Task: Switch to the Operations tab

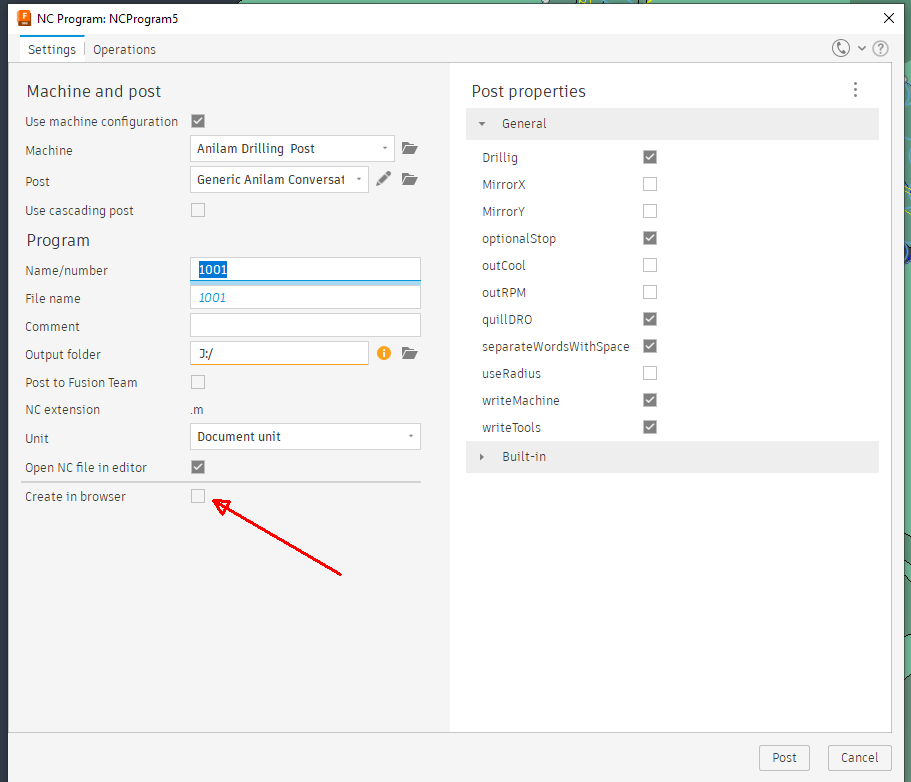Action: coord(123,49)
